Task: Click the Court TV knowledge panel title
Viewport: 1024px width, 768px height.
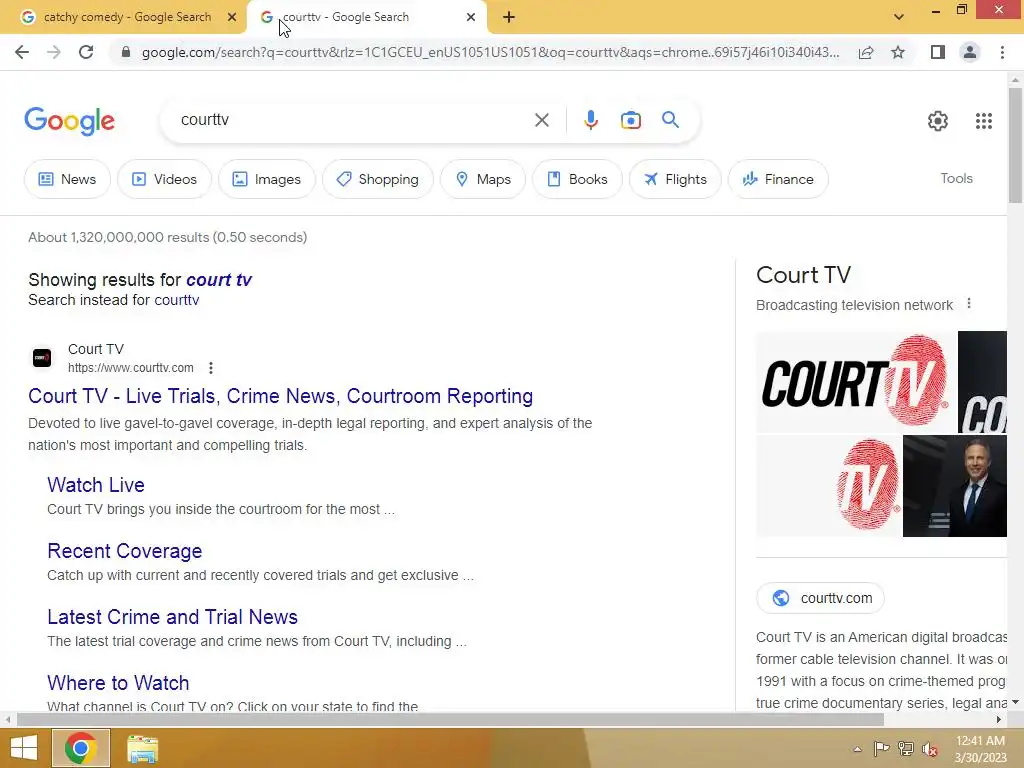Action: [x=803, y=275]
